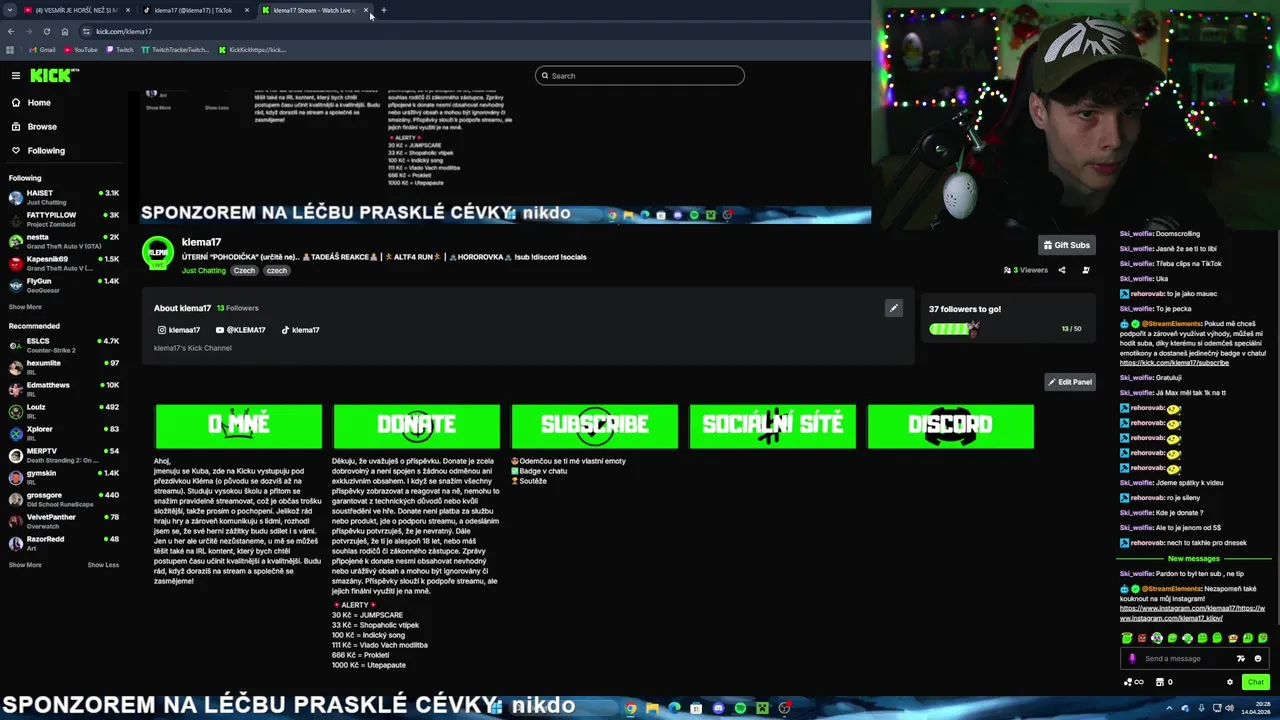Open the emoji picker in chat input
This screenshot has height=720, width=1280.
tap(1258, 659)
